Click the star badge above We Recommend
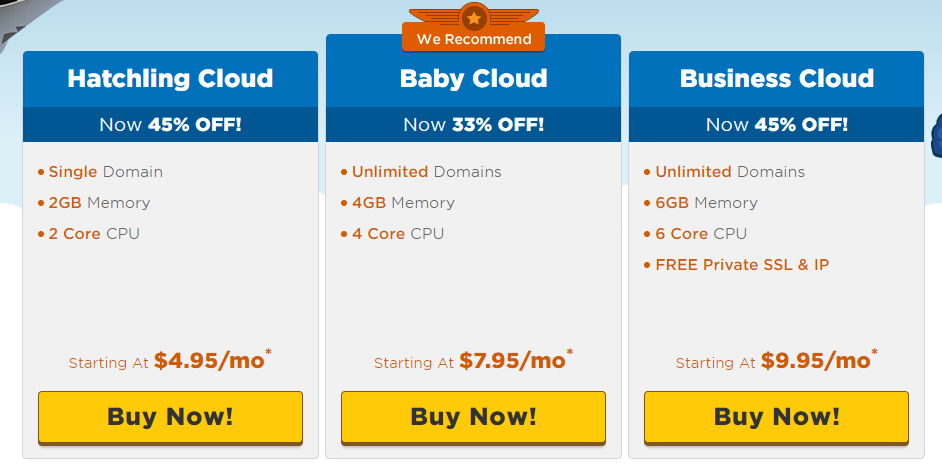Viewport: 942px width, 465px height. click(x=474, y=18)
